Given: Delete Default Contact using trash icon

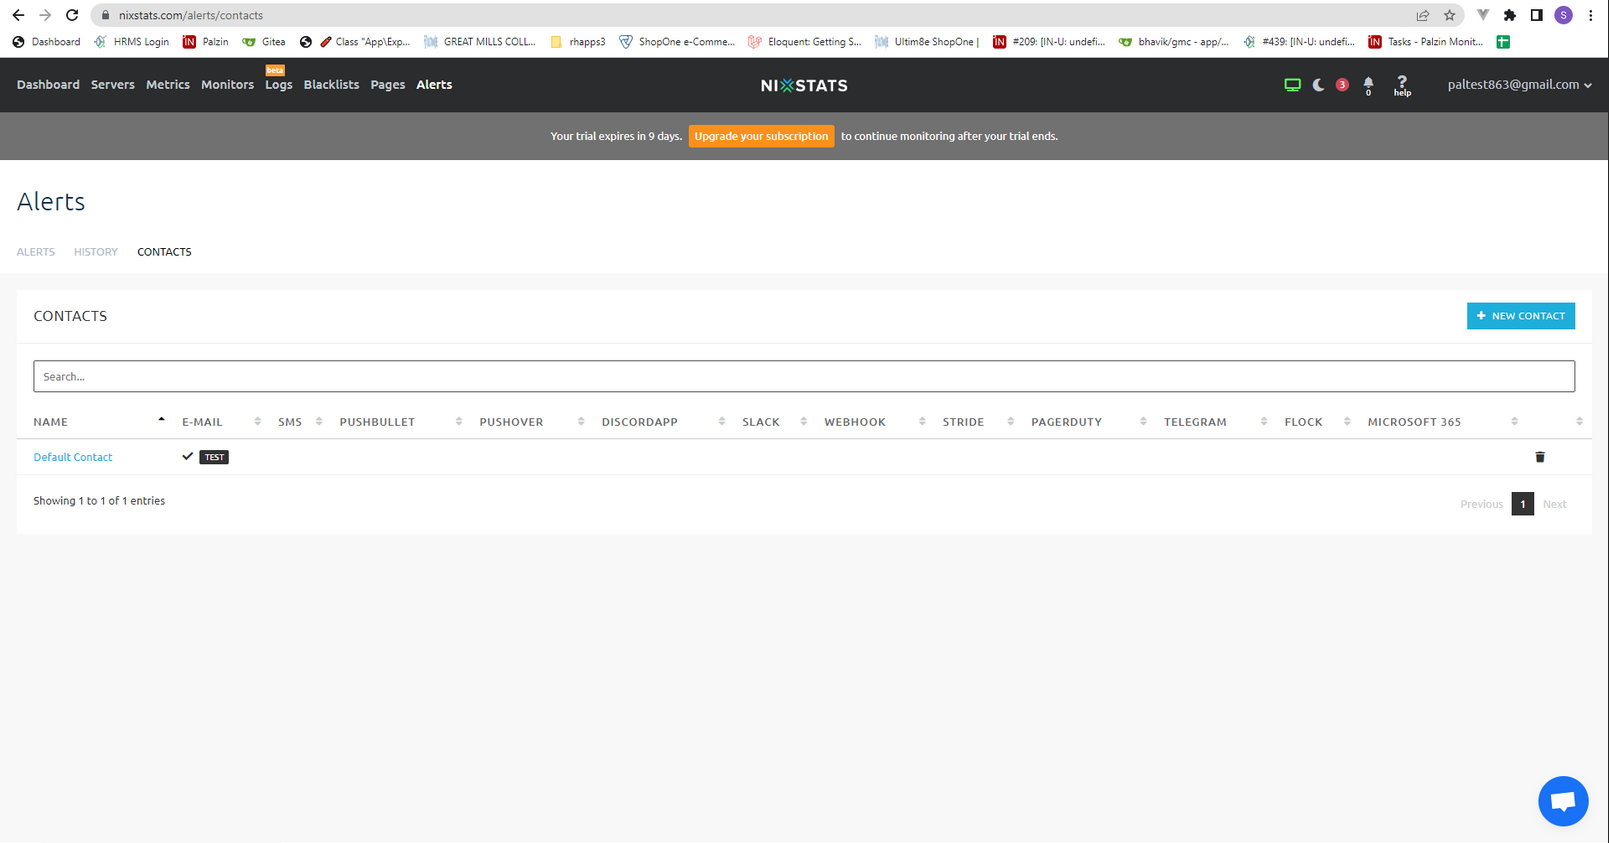Looking at the screenshot, I should click(1540, 457).
